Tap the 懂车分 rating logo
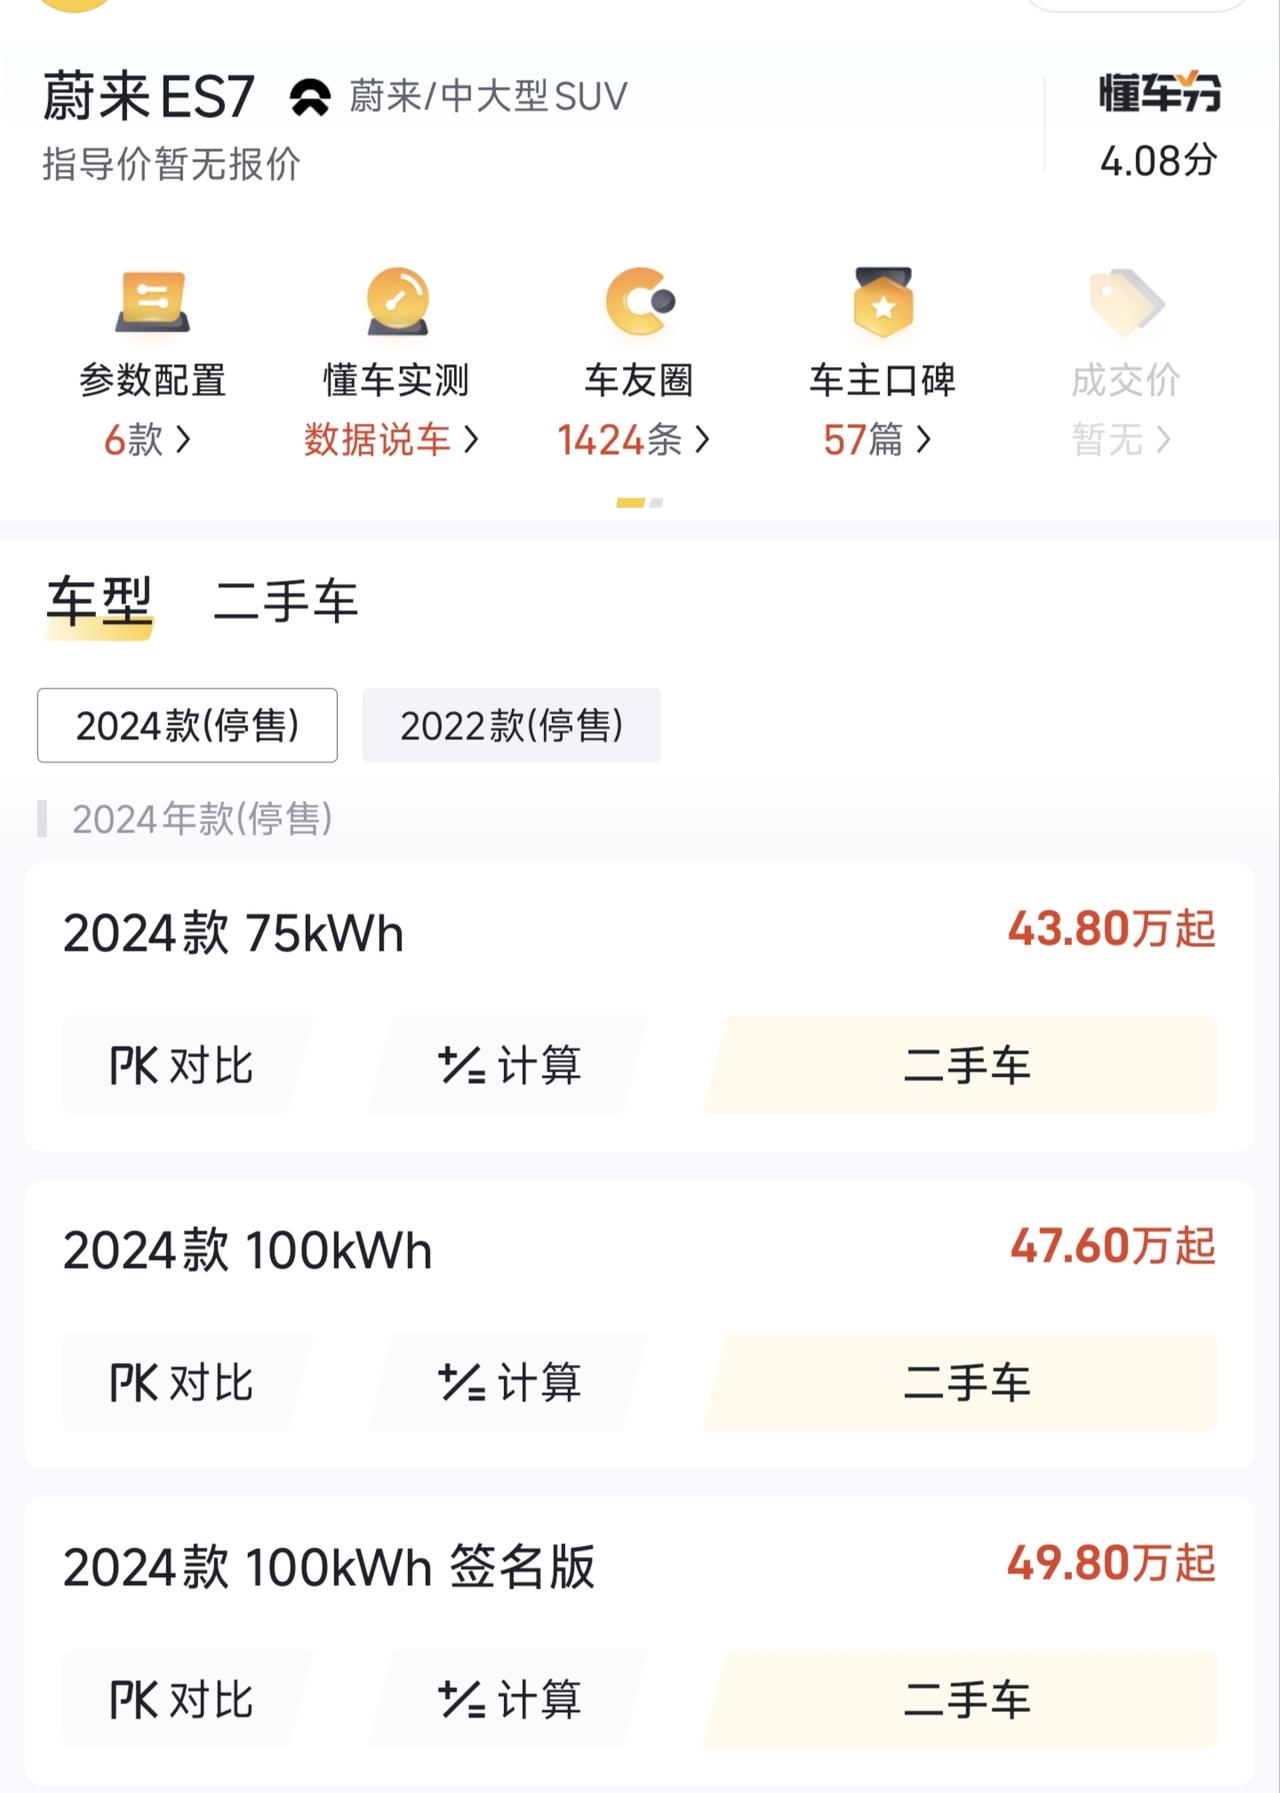 click(x=1159, y=92)
